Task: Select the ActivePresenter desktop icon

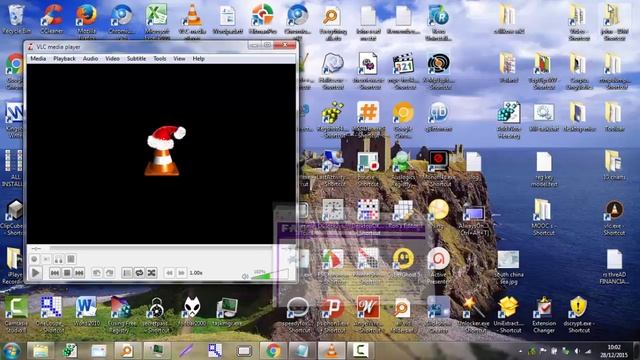Action: [x=438, y=266]
